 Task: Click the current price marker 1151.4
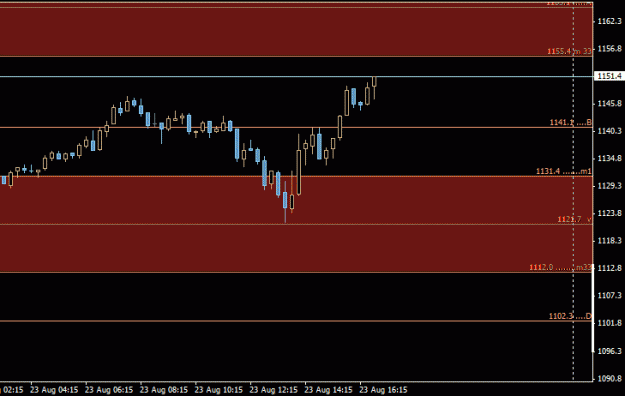tap(609, 76)
